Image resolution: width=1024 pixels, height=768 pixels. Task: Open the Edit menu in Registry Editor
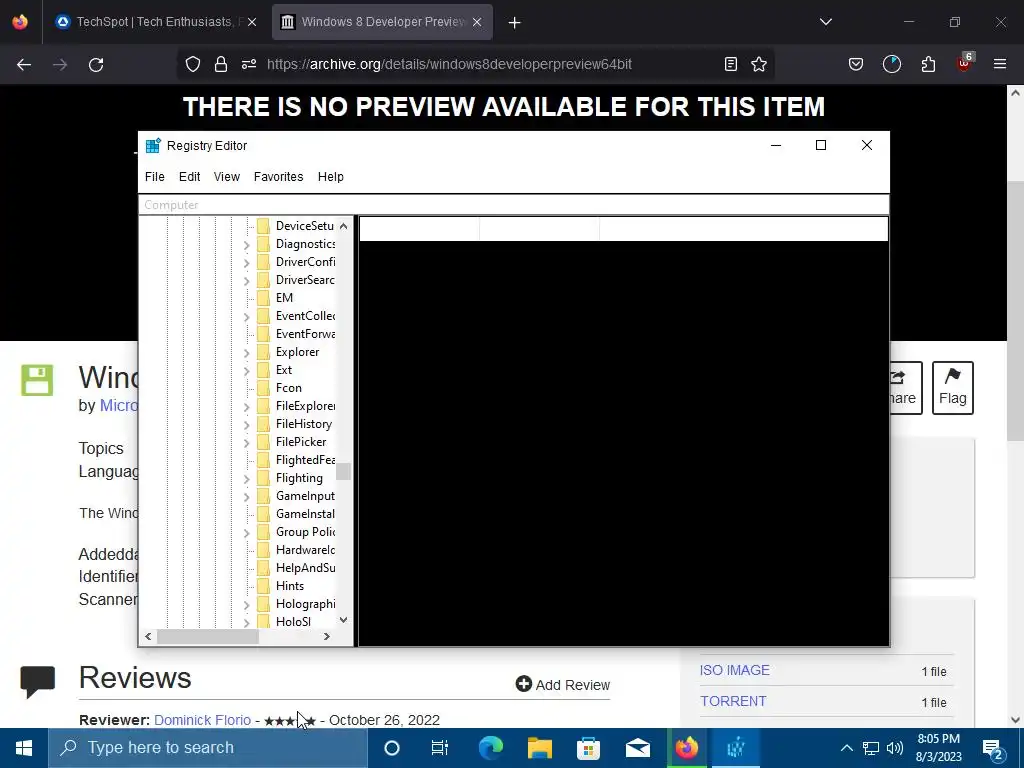(x=189, y=177)
